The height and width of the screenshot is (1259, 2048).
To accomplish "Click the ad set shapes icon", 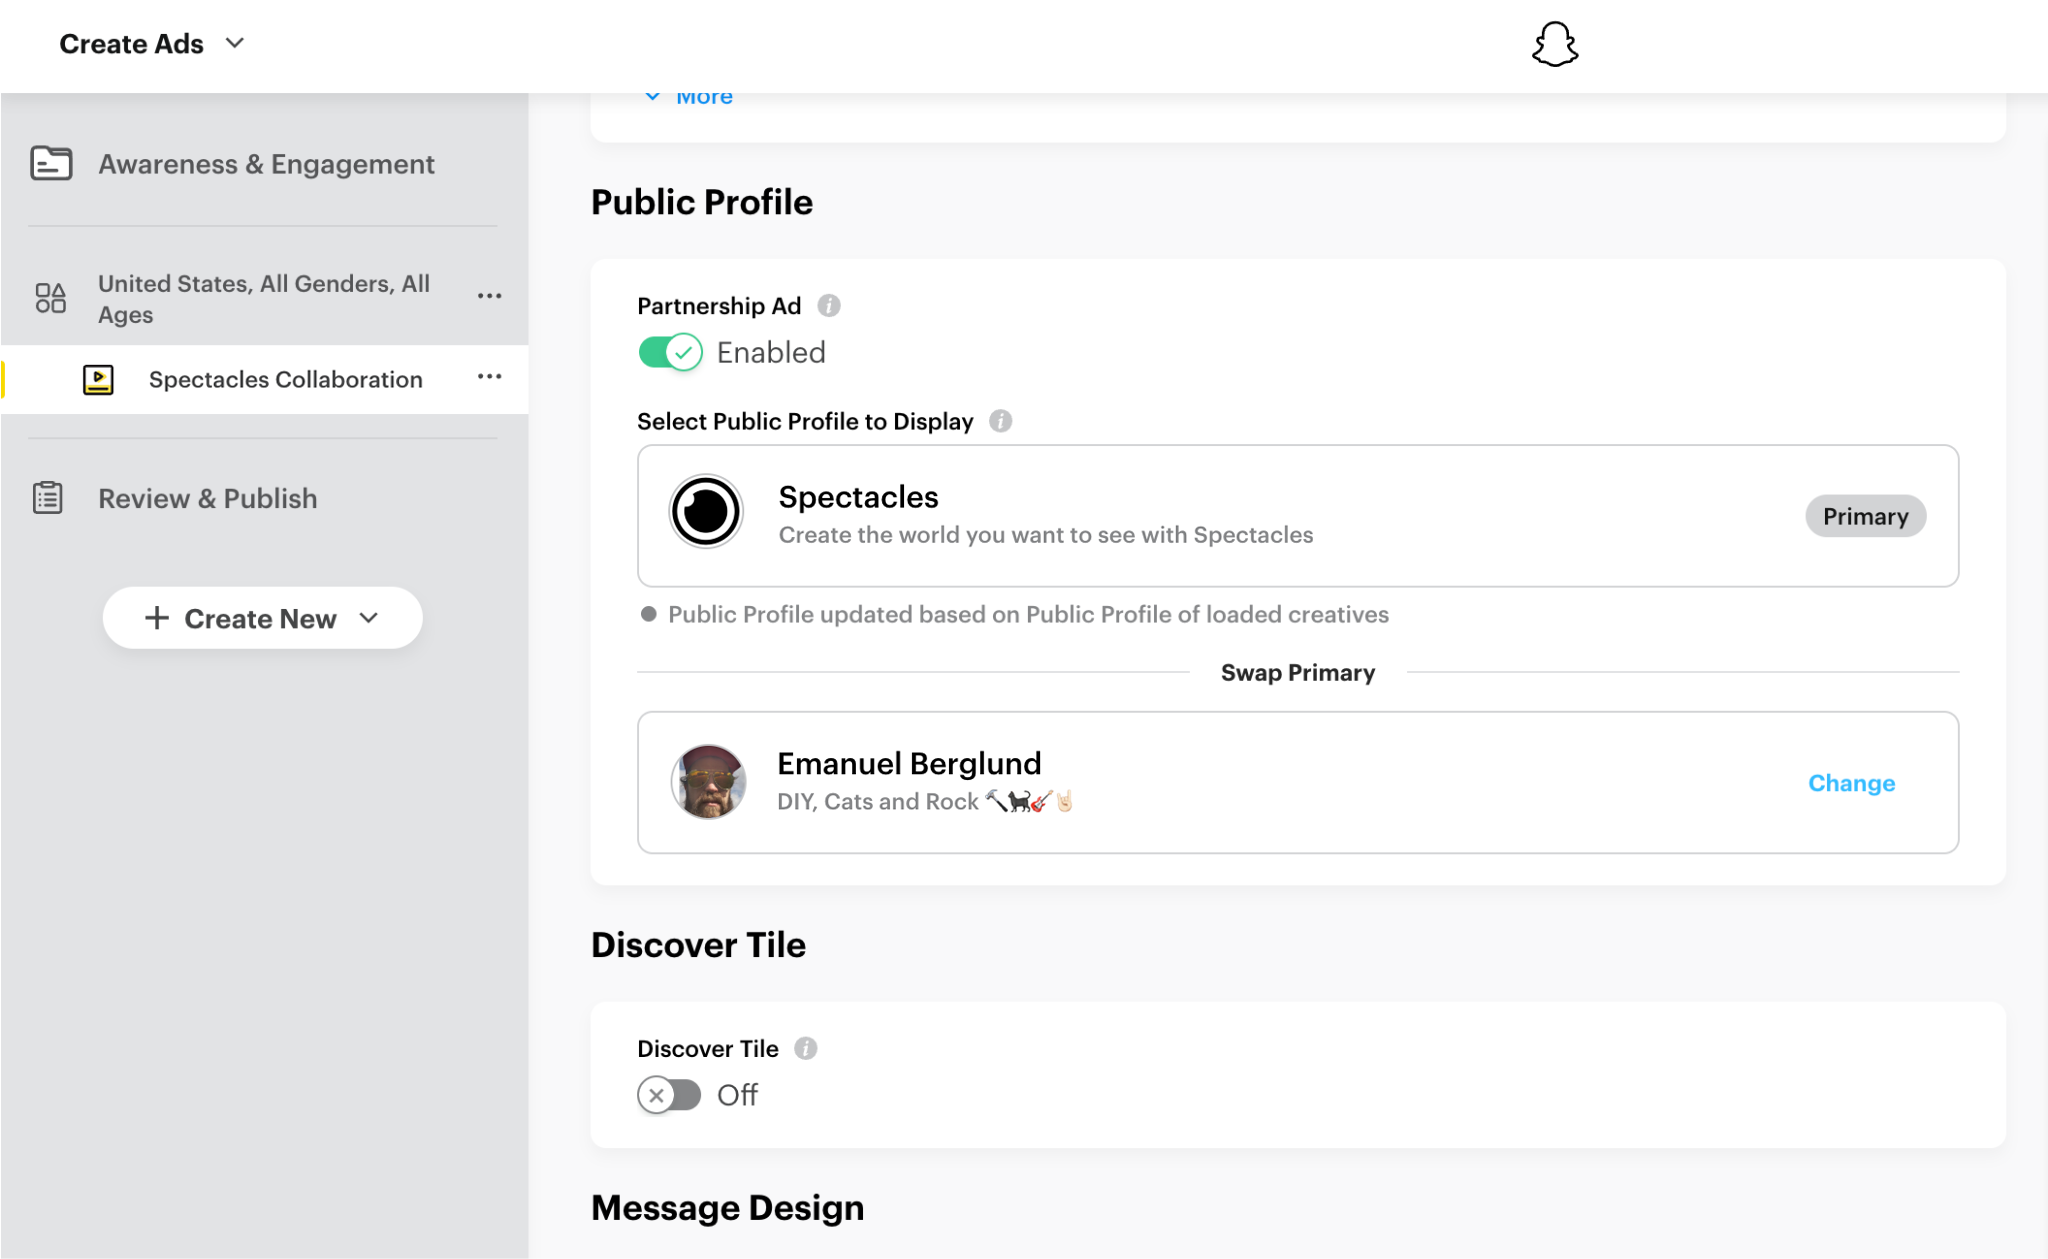I will [x=51, y=298].
